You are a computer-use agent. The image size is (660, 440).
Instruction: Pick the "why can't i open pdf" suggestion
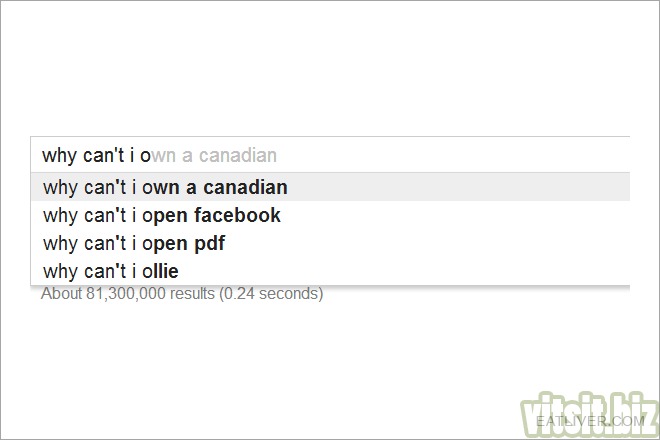click(x=330, y=243)
